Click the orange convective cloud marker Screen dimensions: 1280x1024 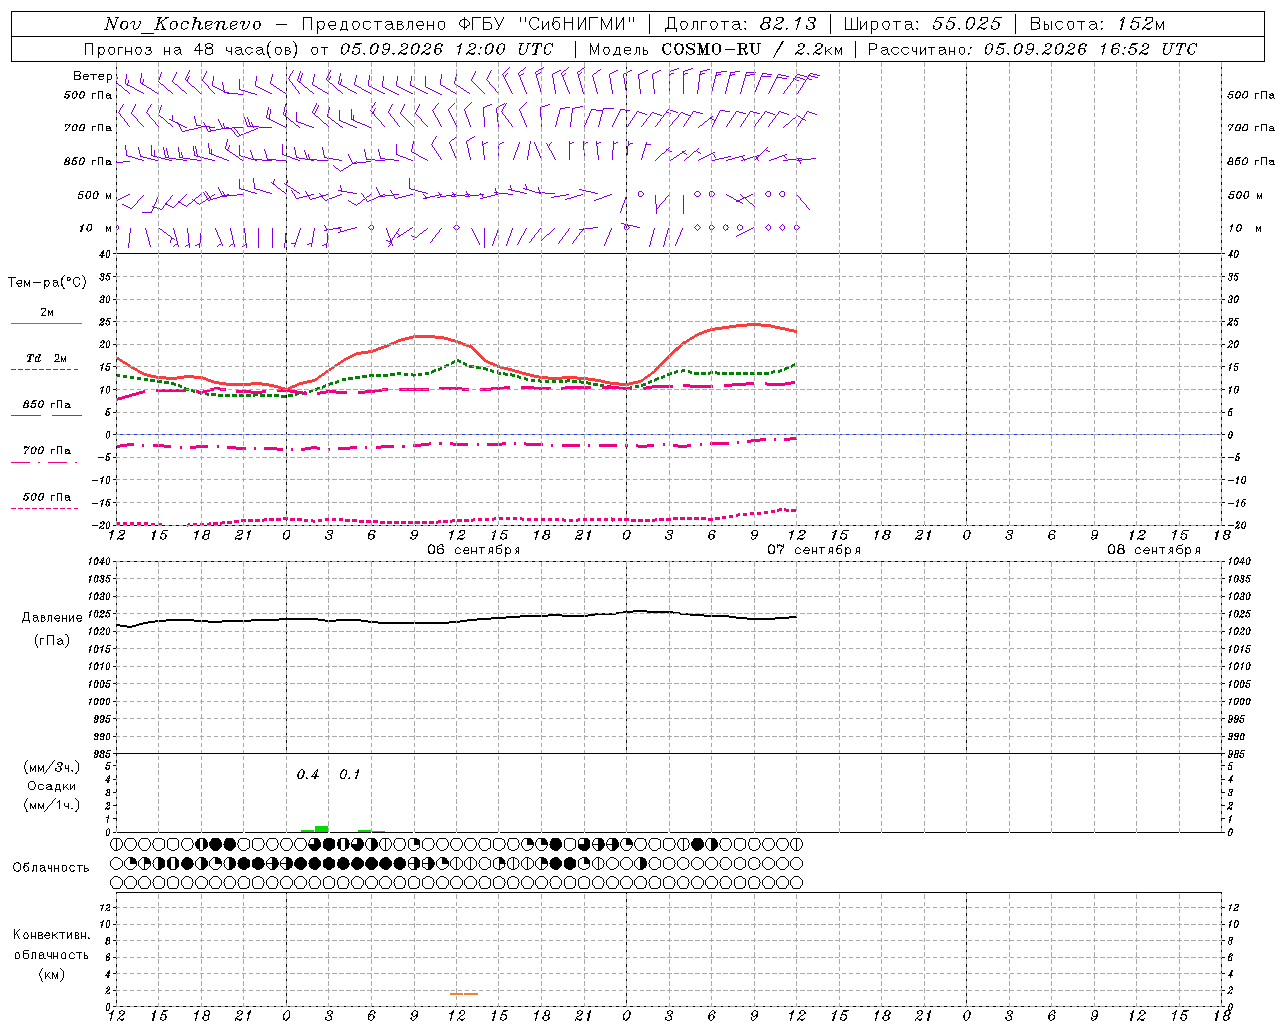point(464,993)
